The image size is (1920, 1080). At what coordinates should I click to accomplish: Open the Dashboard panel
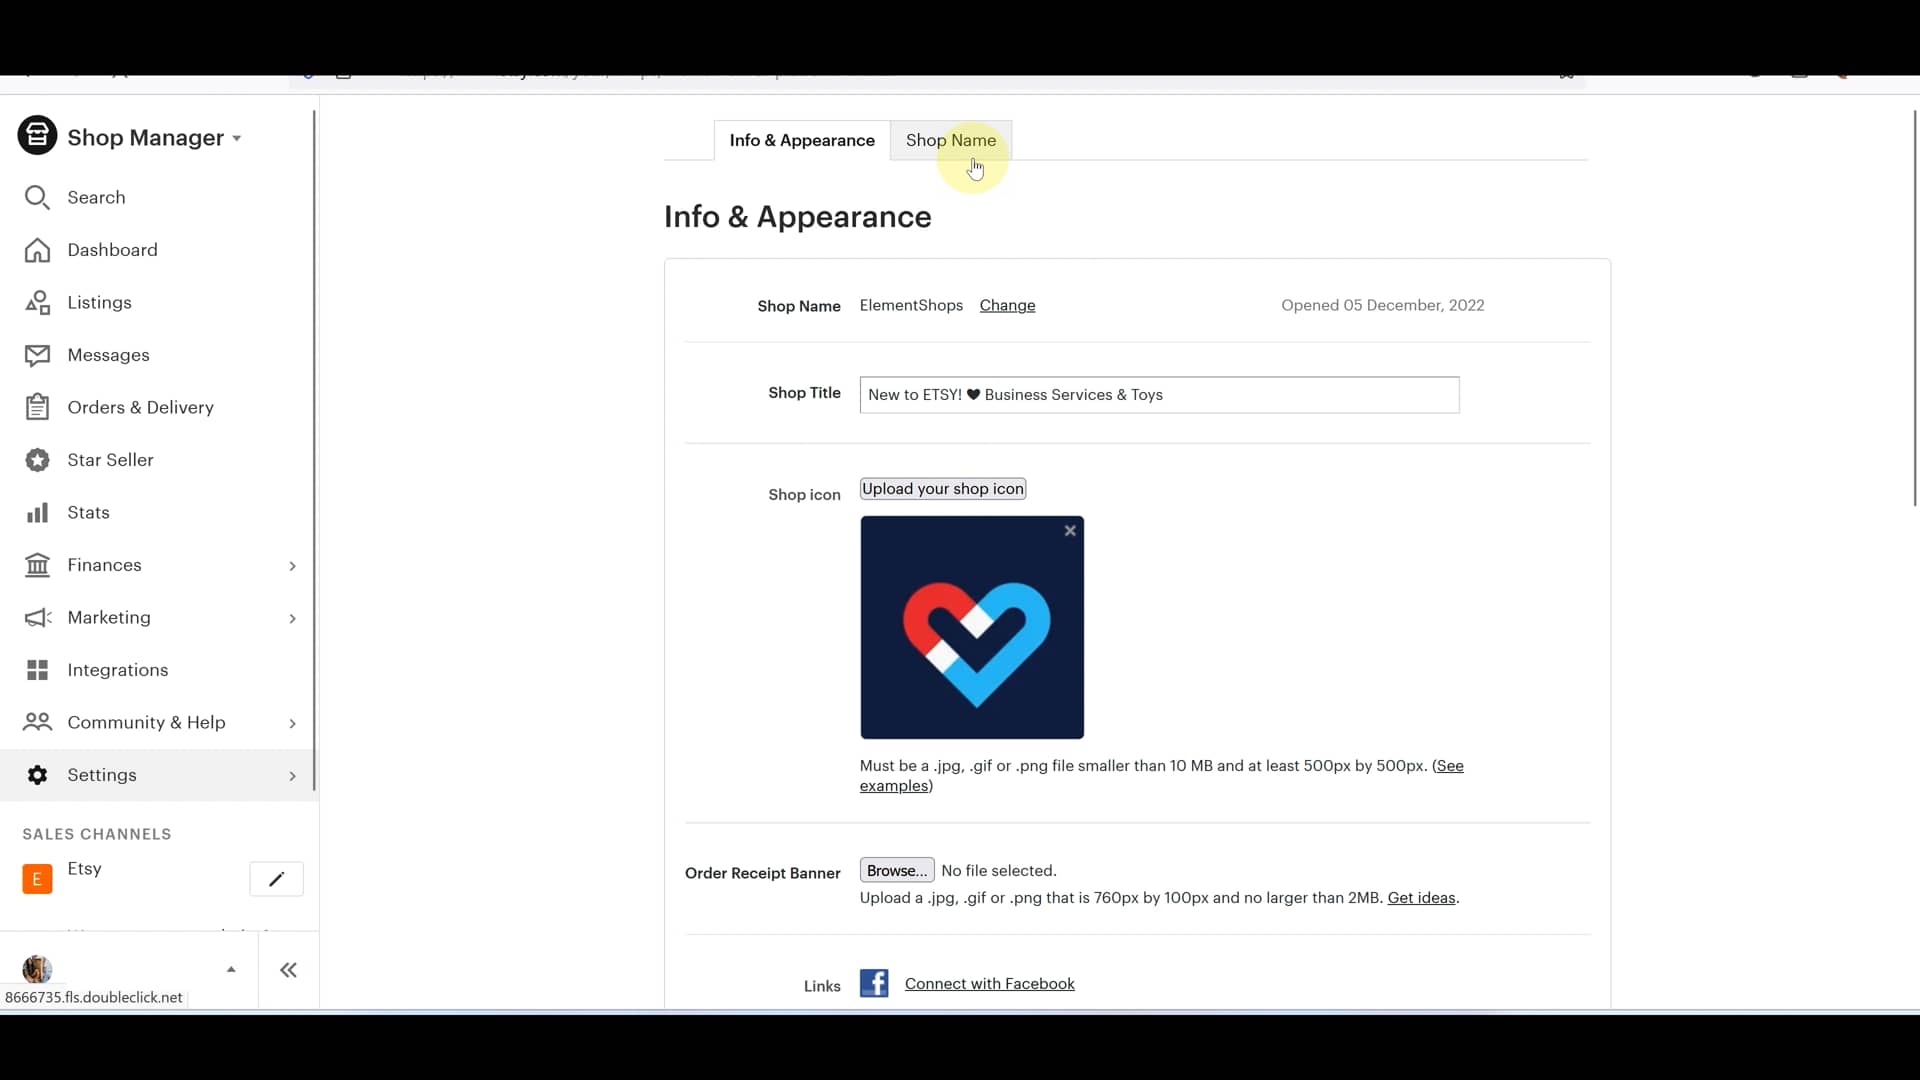[x=112, y=249]
